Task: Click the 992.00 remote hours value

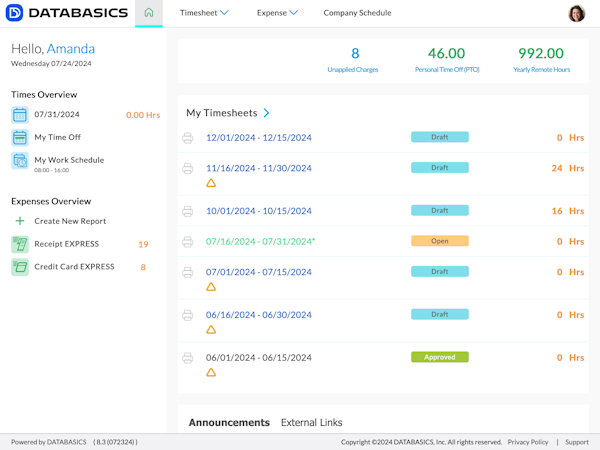Action: click(x=541, y=54)
